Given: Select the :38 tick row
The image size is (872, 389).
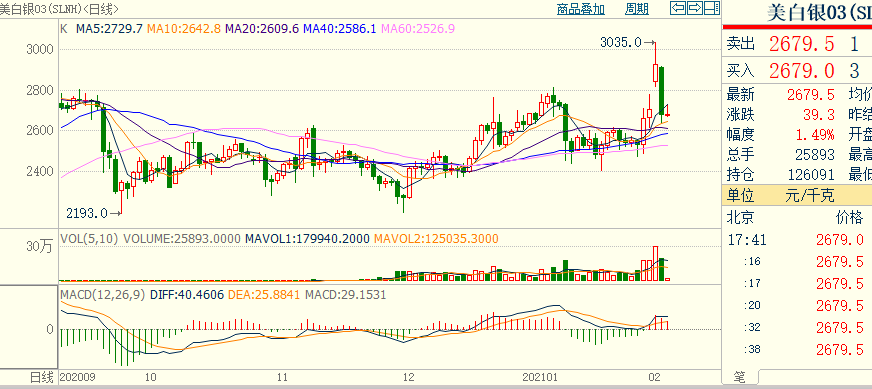Looking at the screenshot, I should pos(797,349).
